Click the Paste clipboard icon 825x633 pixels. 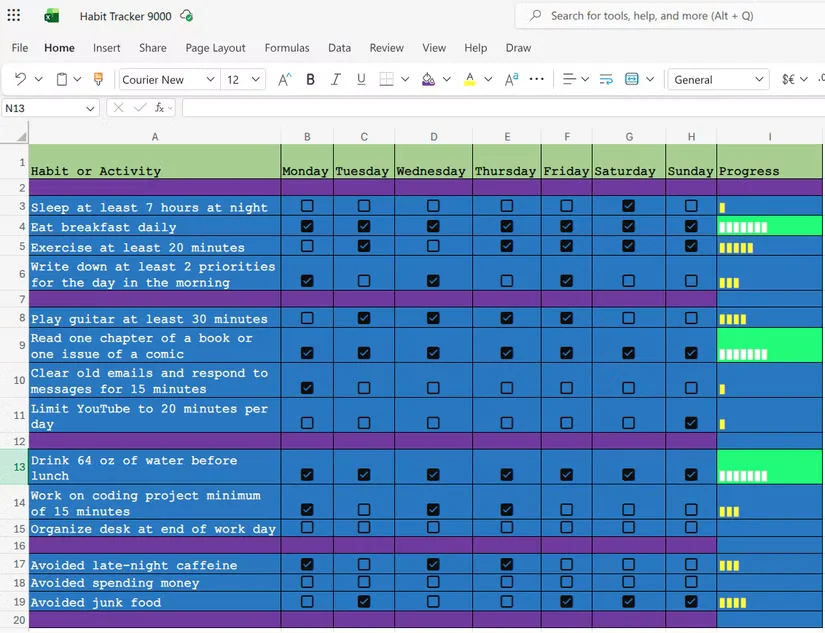point(62,79)
